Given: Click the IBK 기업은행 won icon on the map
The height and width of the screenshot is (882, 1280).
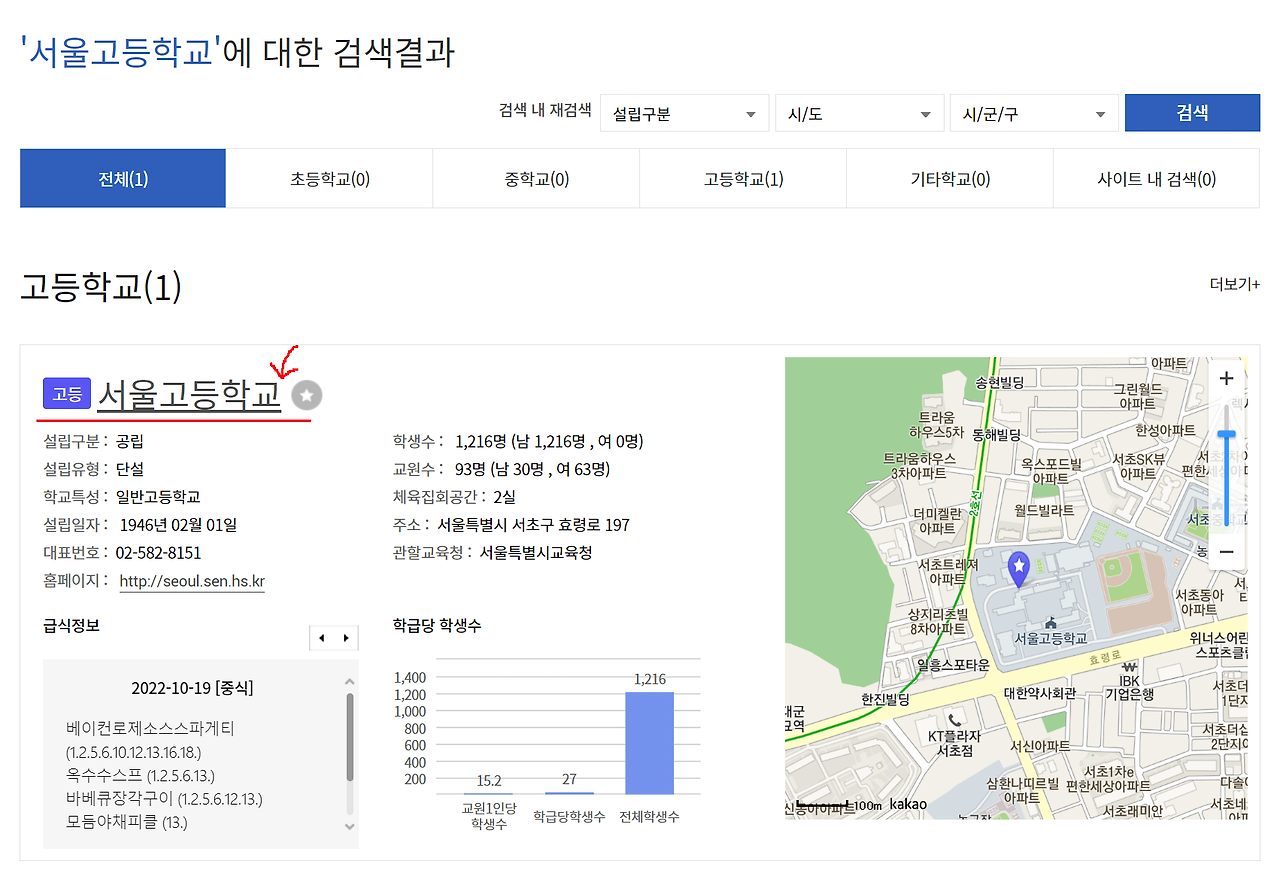Looking at the screenshot, I should [1130, 667].
